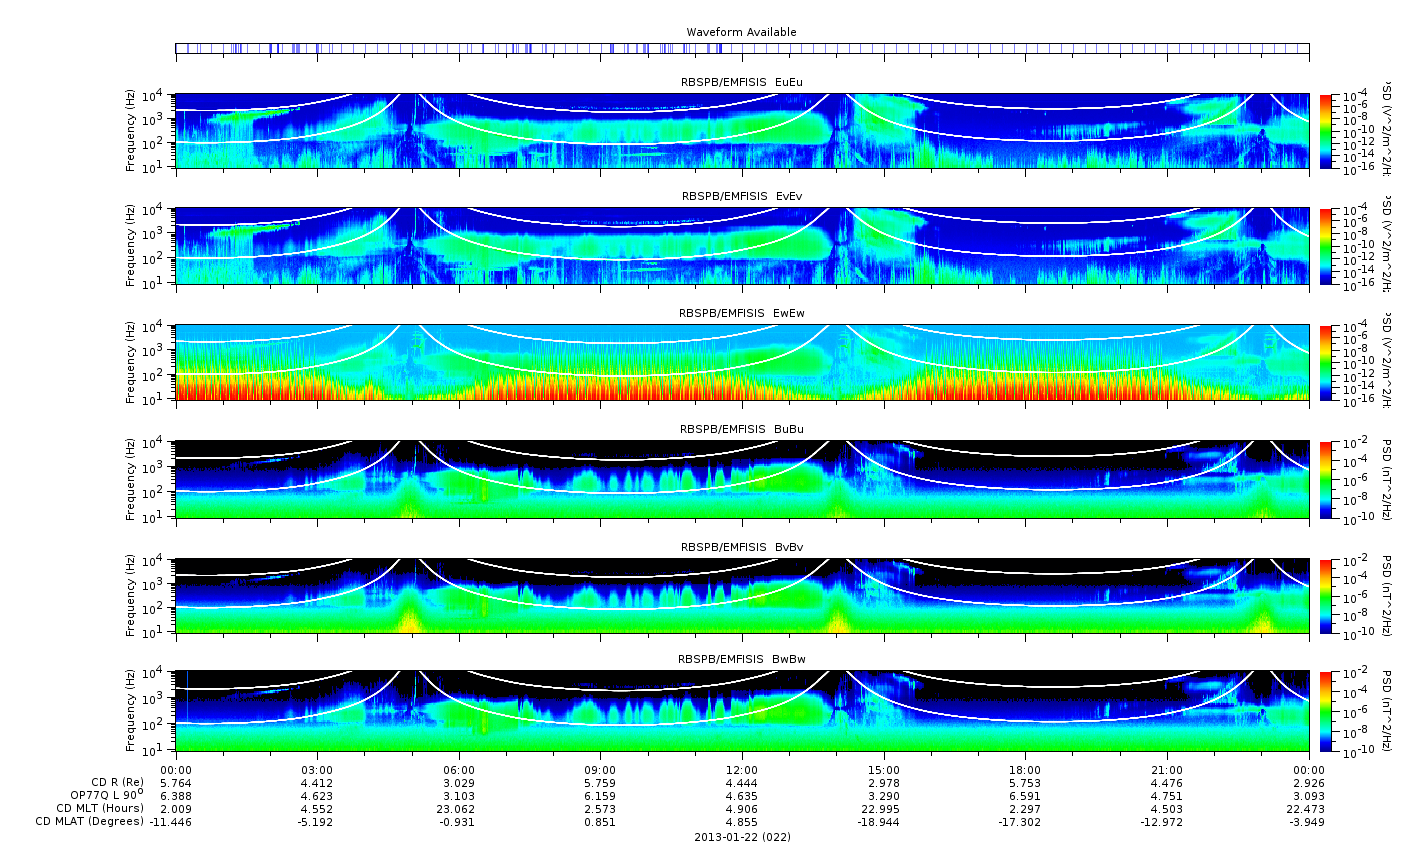Click the BuBu PSD color scale bar
The width and height of the screenshot is (1408, 859).
pos(1326,479)
